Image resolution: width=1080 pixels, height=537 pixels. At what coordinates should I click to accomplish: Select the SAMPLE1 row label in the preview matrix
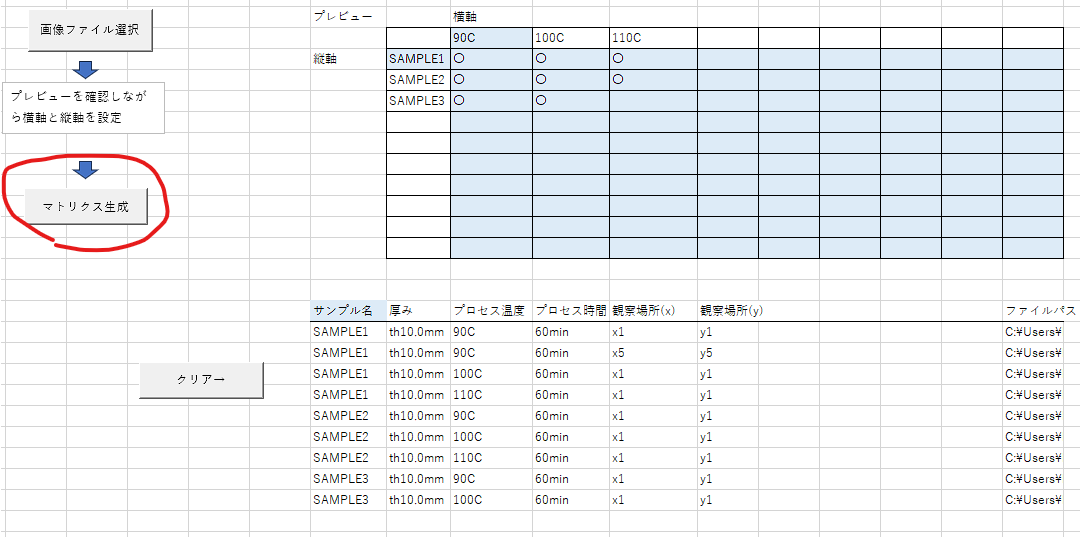pyautogui.click(x=419, y=59)
